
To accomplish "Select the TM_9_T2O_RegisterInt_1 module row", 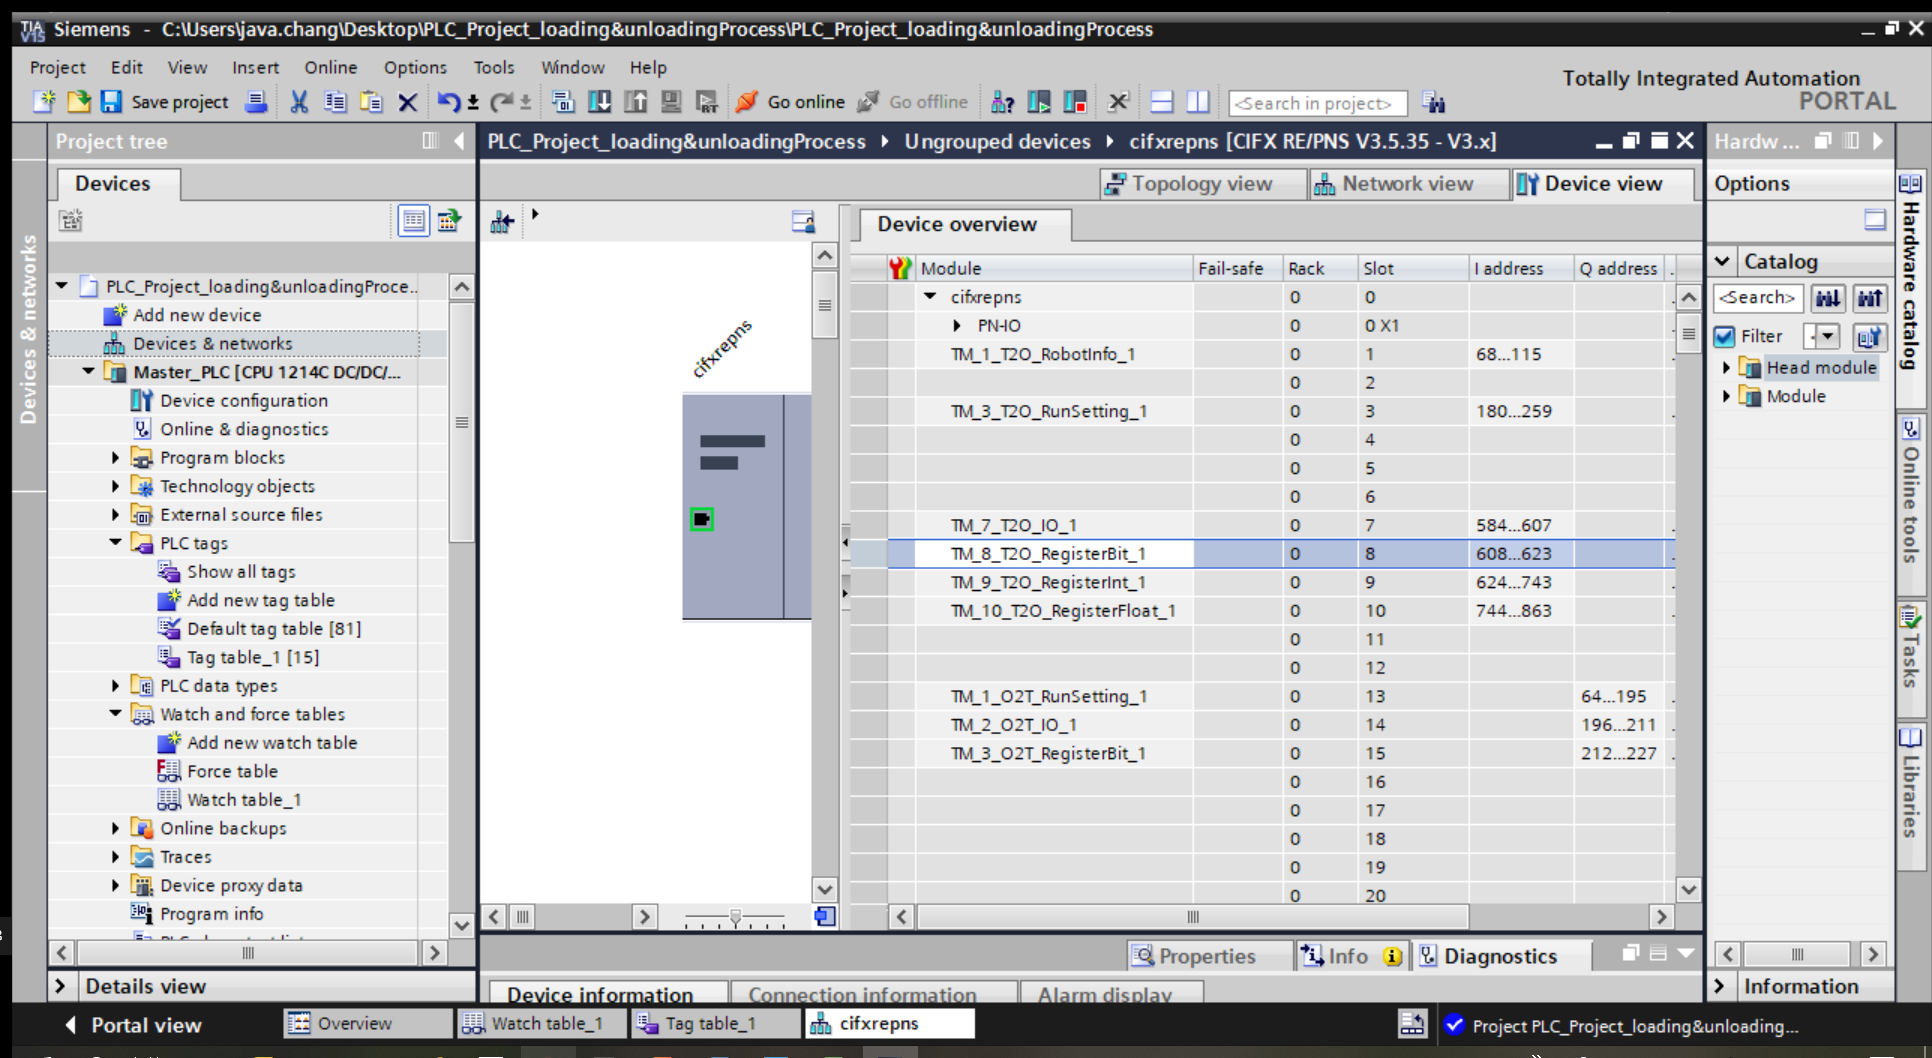I will click(x=1281, y=582).
